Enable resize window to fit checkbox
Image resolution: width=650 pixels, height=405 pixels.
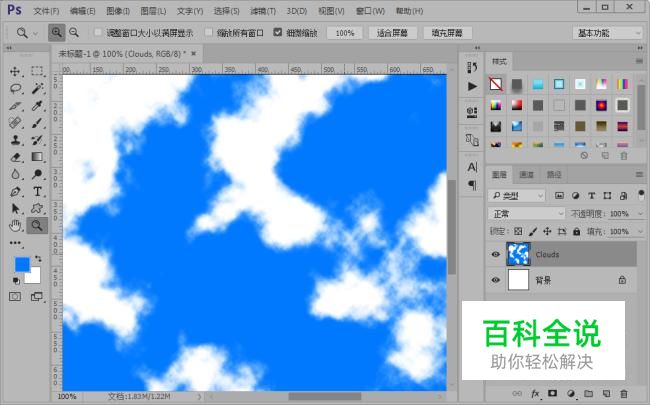(x=98, y=32)
